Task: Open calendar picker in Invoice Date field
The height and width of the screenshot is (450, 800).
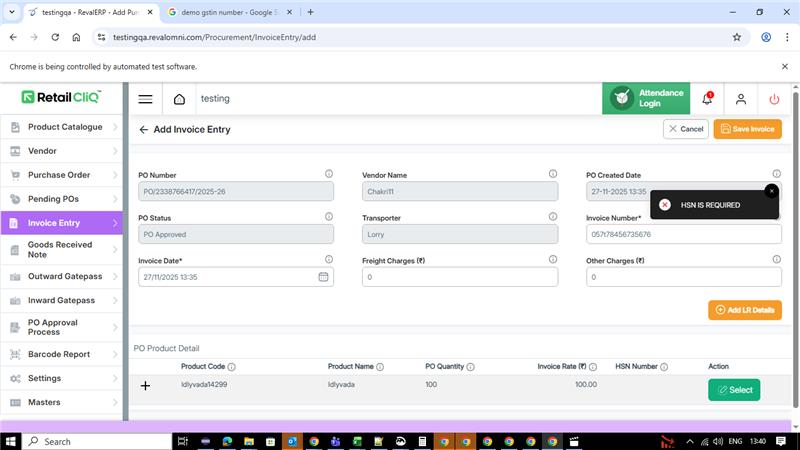Action: click(x=323, y=277)
